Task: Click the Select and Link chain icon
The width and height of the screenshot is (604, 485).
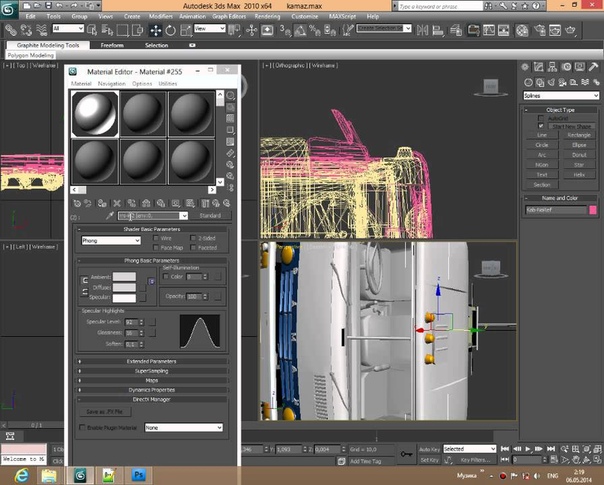Action: (11, 30)
